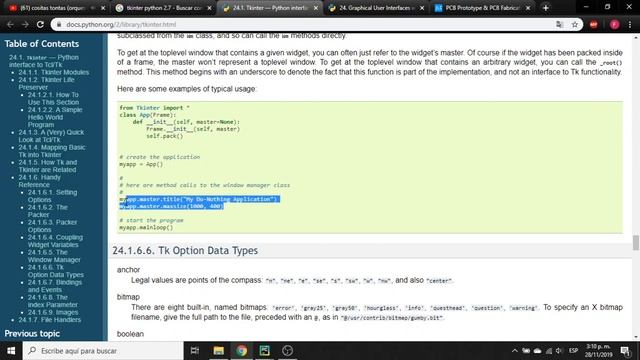Open the green app icon on taskbar
The height and width of the screenshot is (360, 640).
click(x=264, y=351)
